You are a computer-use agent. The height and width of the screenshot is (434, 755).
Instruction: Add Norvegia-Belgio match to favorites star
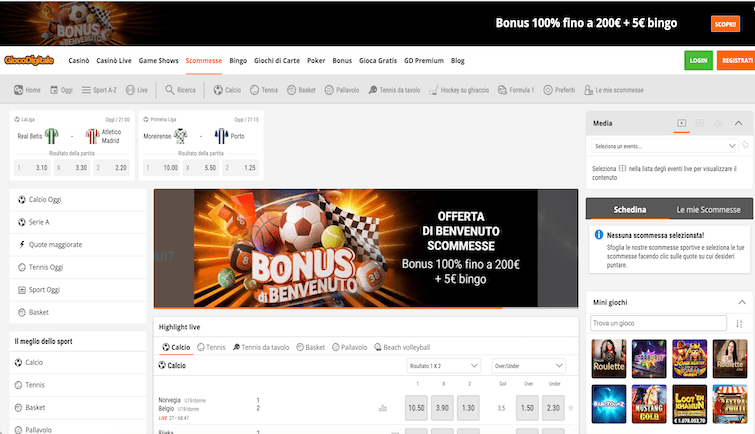point(571,408)
